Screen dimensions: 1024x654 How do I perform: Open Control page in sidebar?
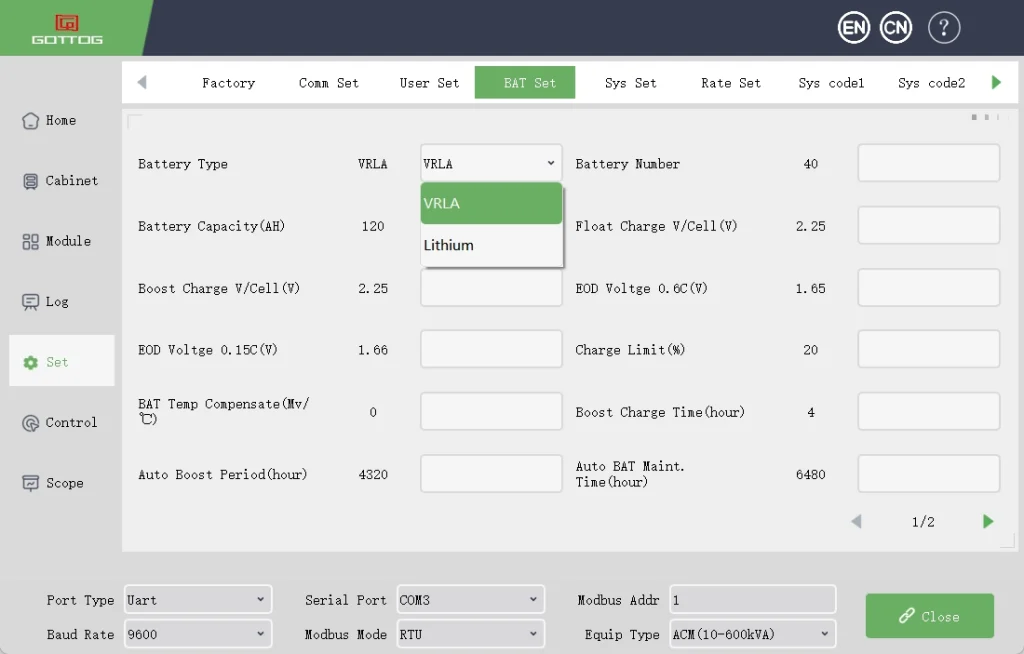tap(60, 423)
